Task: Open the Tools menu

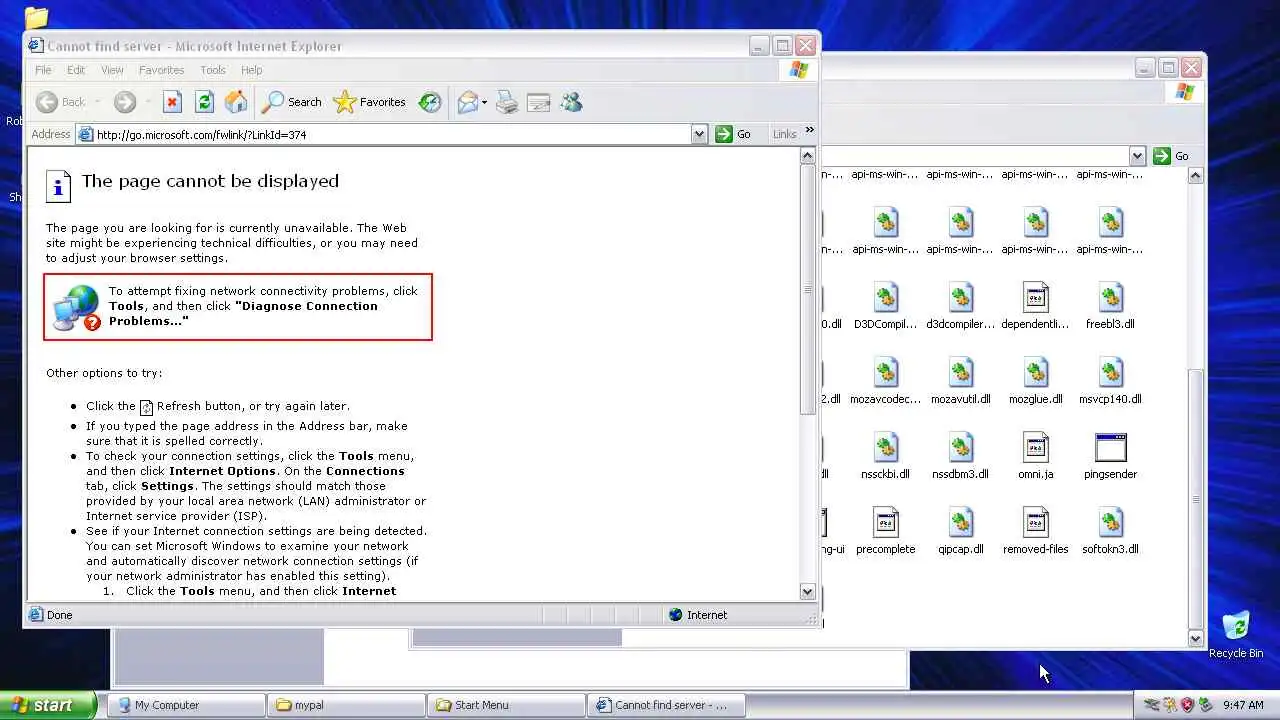Action: pyautogui.click(x=213, y=70)
